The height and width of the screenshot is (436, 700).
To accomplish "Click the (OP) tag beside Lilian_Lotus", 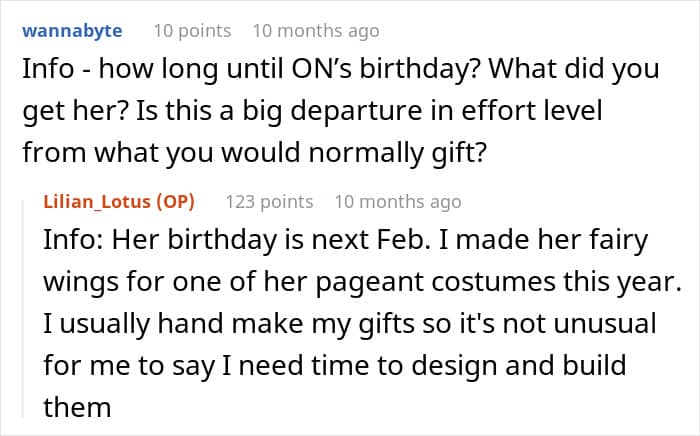I will point(174,202).
